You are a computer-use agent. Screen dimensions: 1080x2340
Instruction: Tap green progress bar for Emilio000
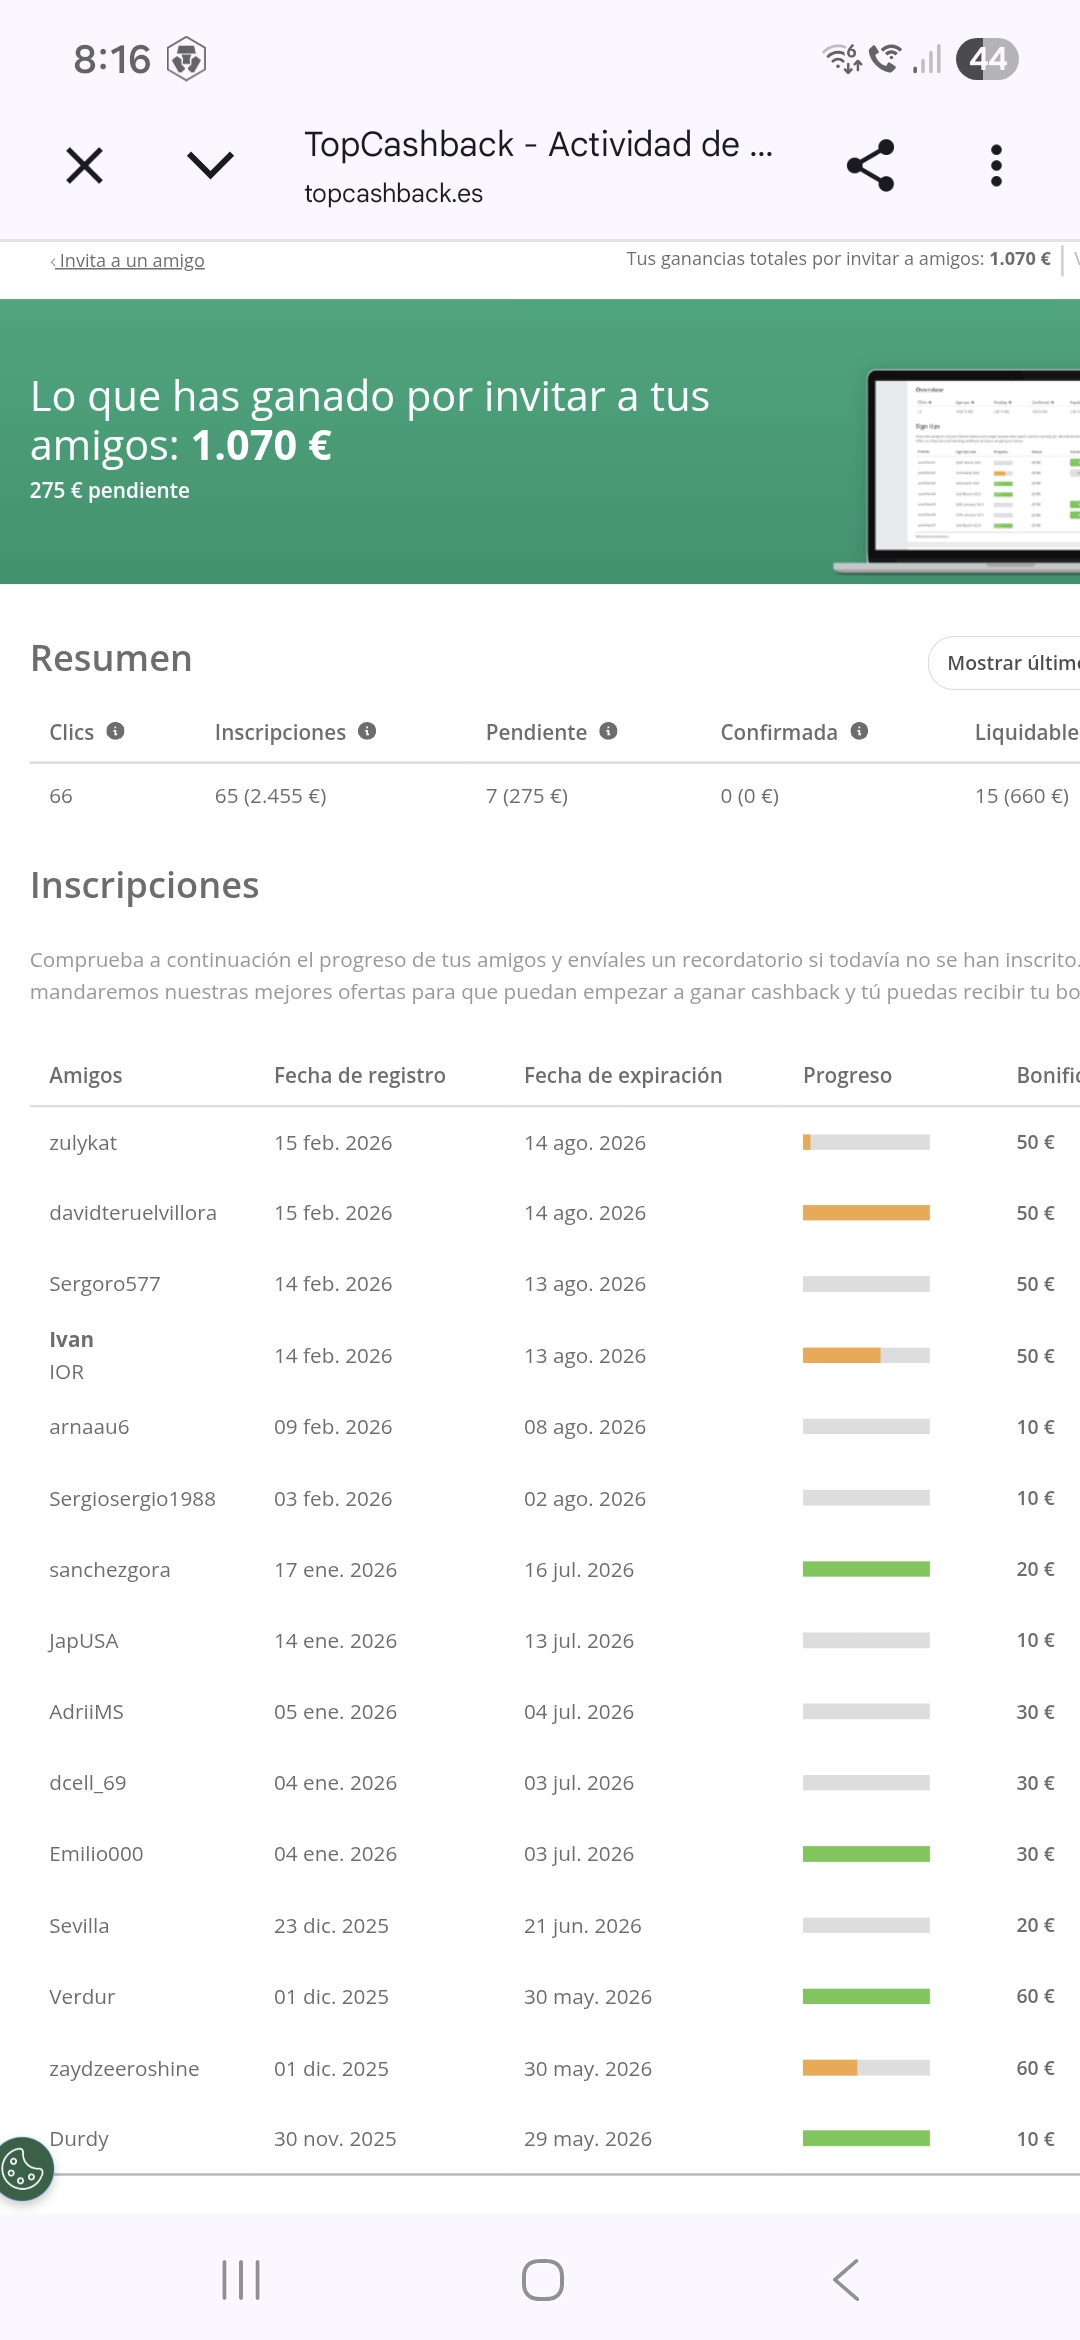[866, 1854]
